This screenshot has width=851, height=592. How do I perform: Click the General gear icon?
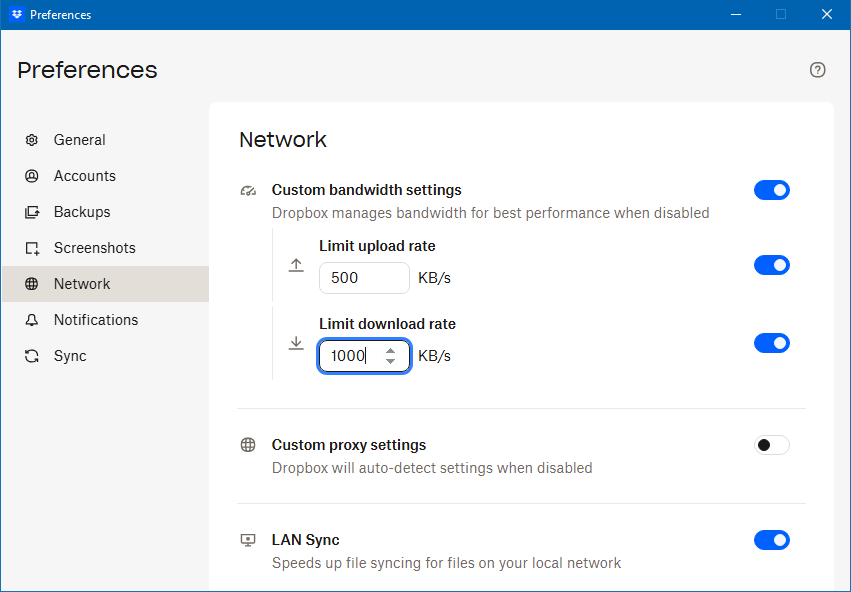[x=31, y=140]
